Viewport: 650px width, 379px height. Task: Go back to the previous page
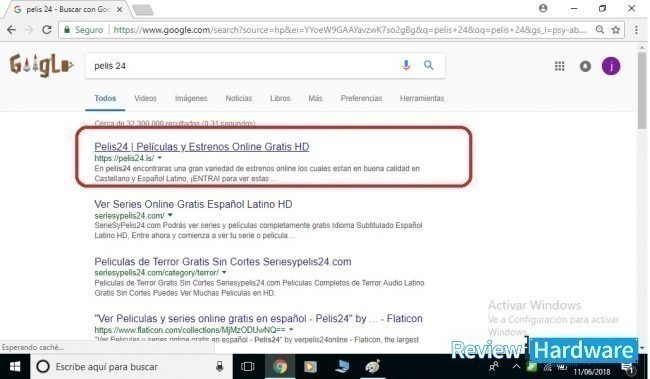click(12, 30)
